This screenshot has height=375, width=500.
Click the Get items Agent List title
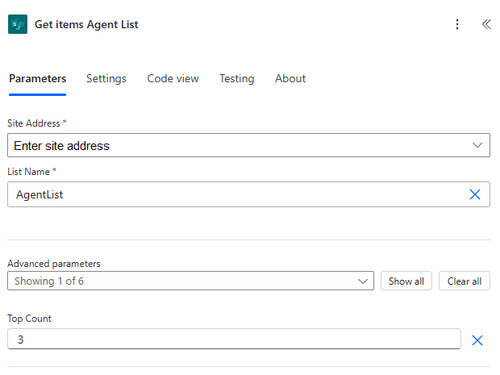click(x=86, y=24)
